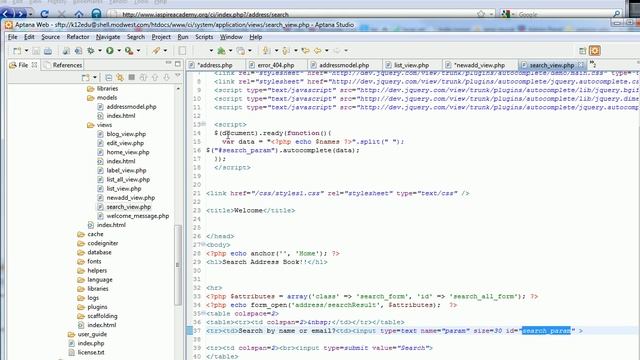Toggle Link with Editor in File view
Viewport: 640px width, 360px height.
pyautogui.click(x=120, y=77)
